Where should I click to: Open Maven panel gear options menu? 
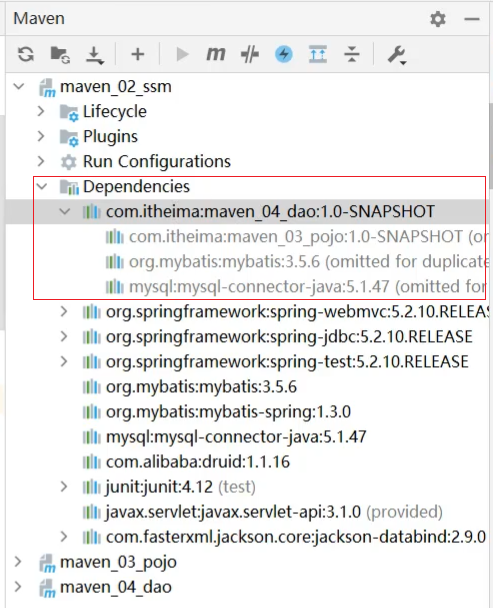(438, 19)
